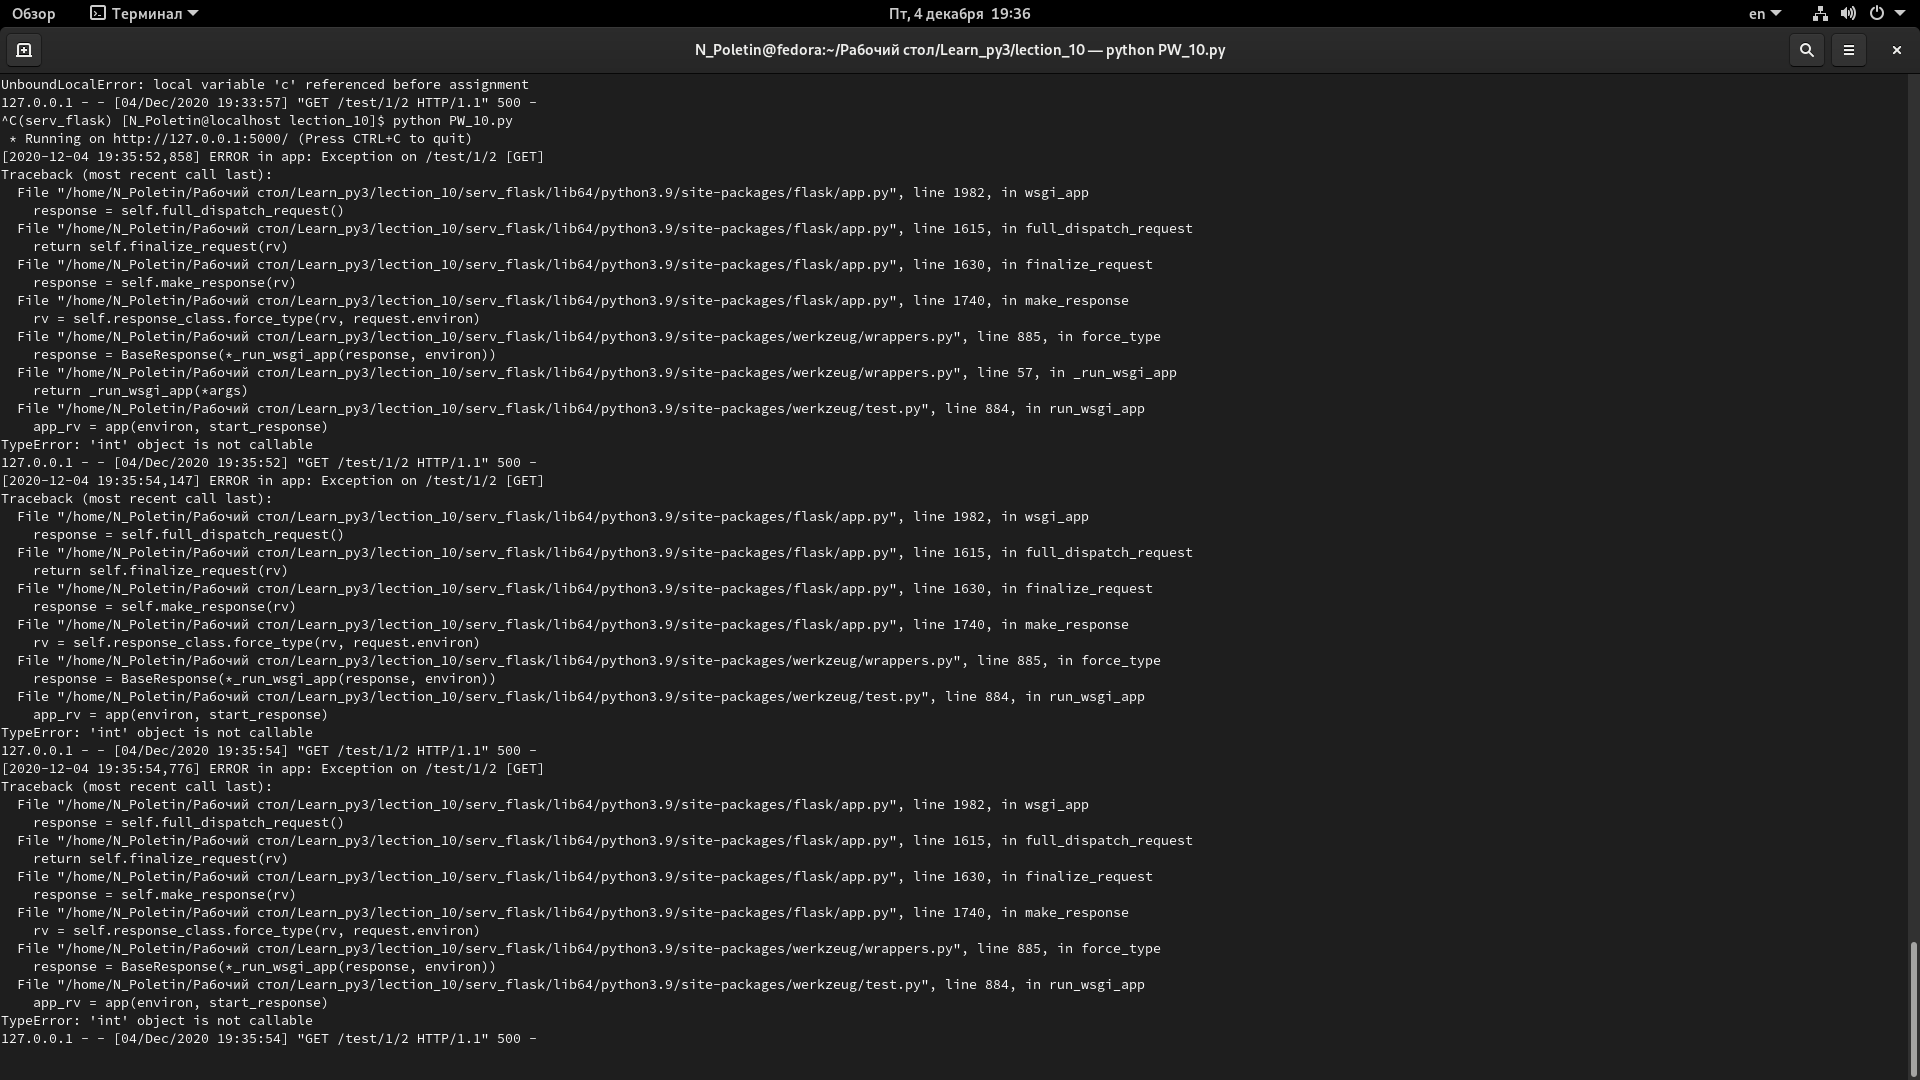Expand the system menu arrow
The height and width of the screenshot is (1080, 1920).
coord(1900,14)
